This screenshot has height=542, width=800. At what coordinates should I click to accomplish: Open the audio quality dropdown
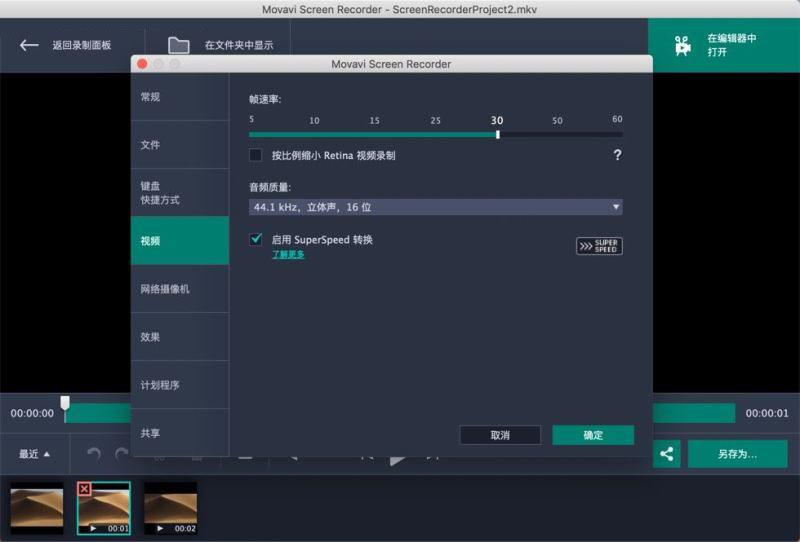click(x=435, y=207)
